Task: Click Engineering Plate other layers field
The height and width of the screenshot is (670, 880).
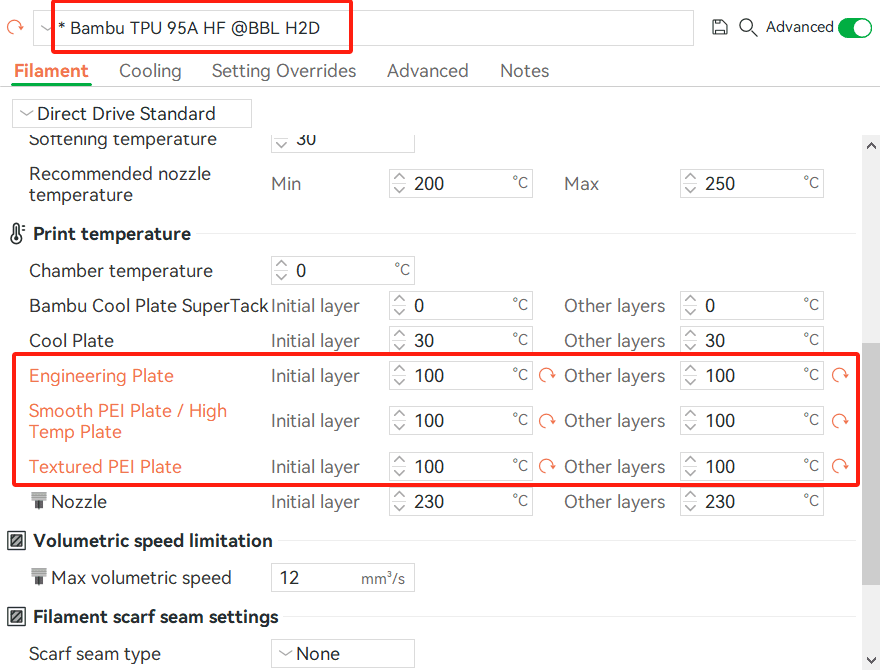Action: click(752, 375)
